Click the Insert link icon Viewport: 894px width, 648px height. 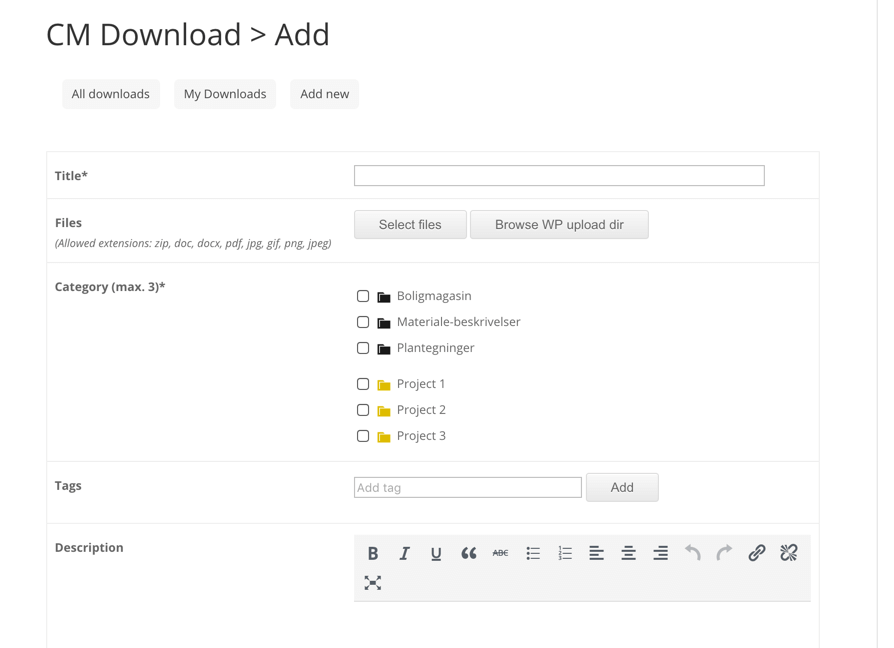tap(757, 553)
